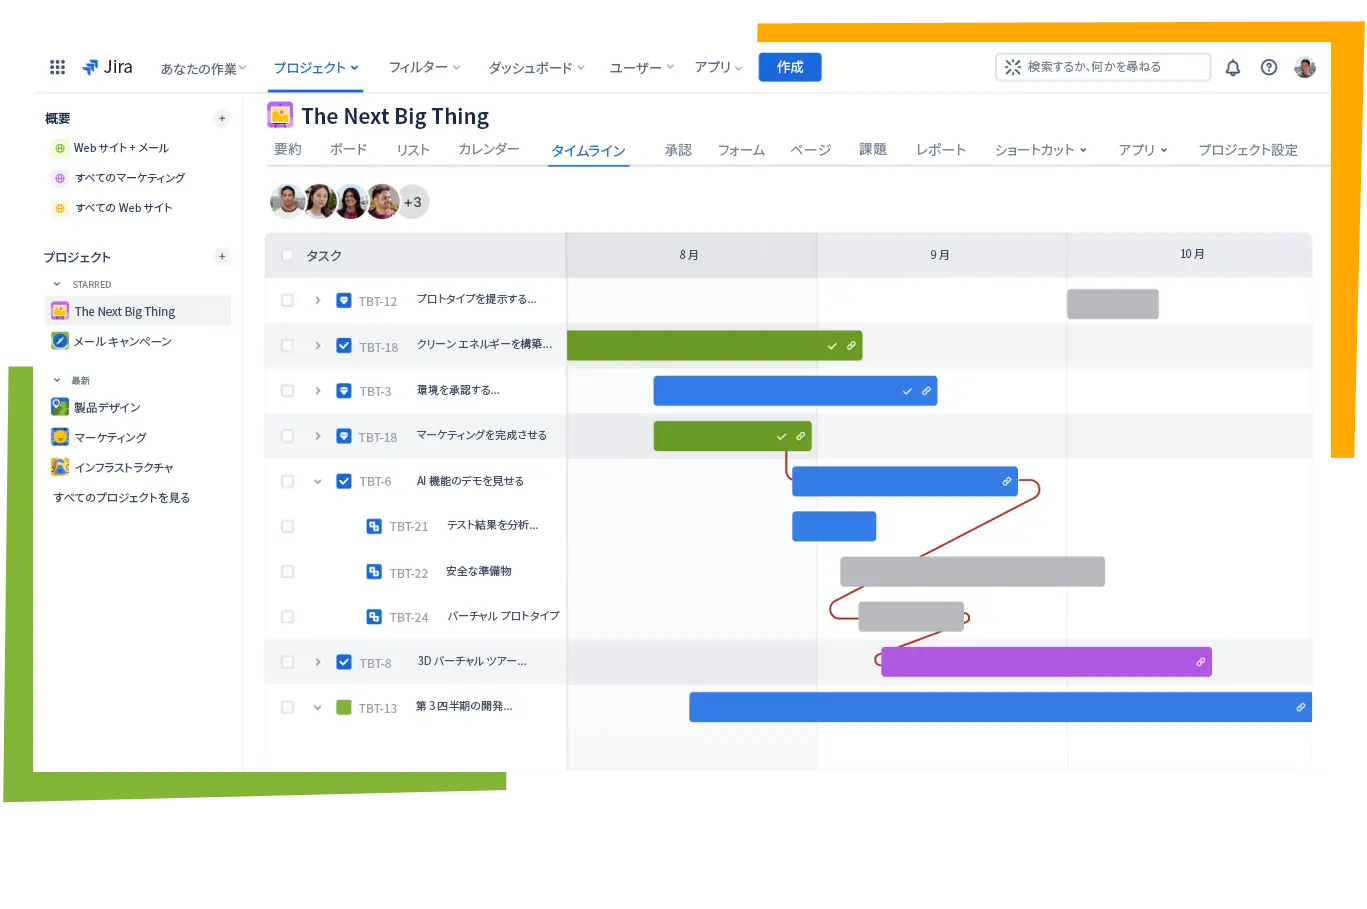Toggle the select-all checkbox beside タスク
This screenshot has width=1367, height=909.
[288, 255]
